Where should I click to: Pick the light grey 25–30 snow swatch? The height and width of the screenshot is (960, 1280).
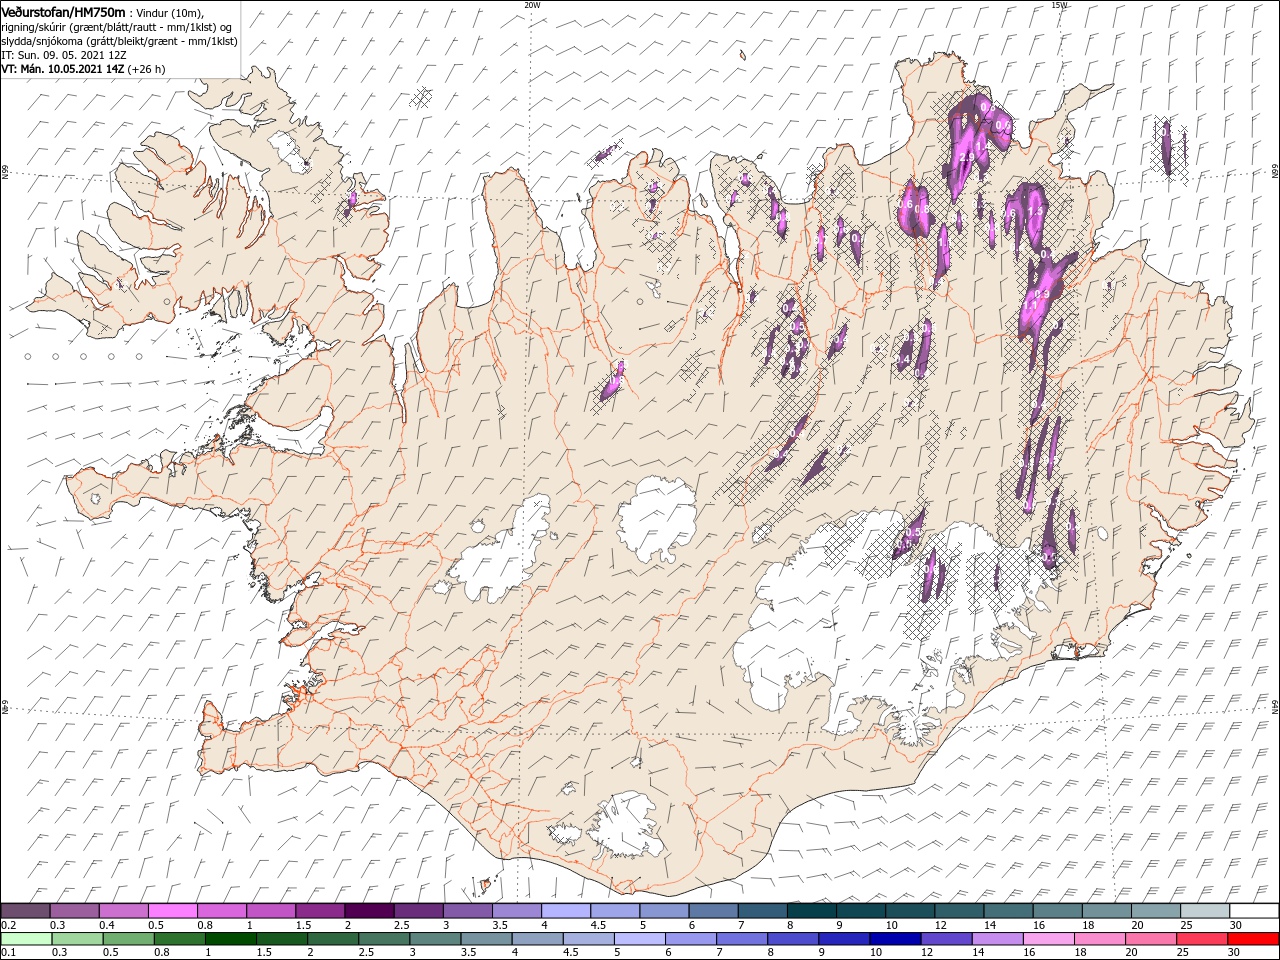coord(1205,910)
